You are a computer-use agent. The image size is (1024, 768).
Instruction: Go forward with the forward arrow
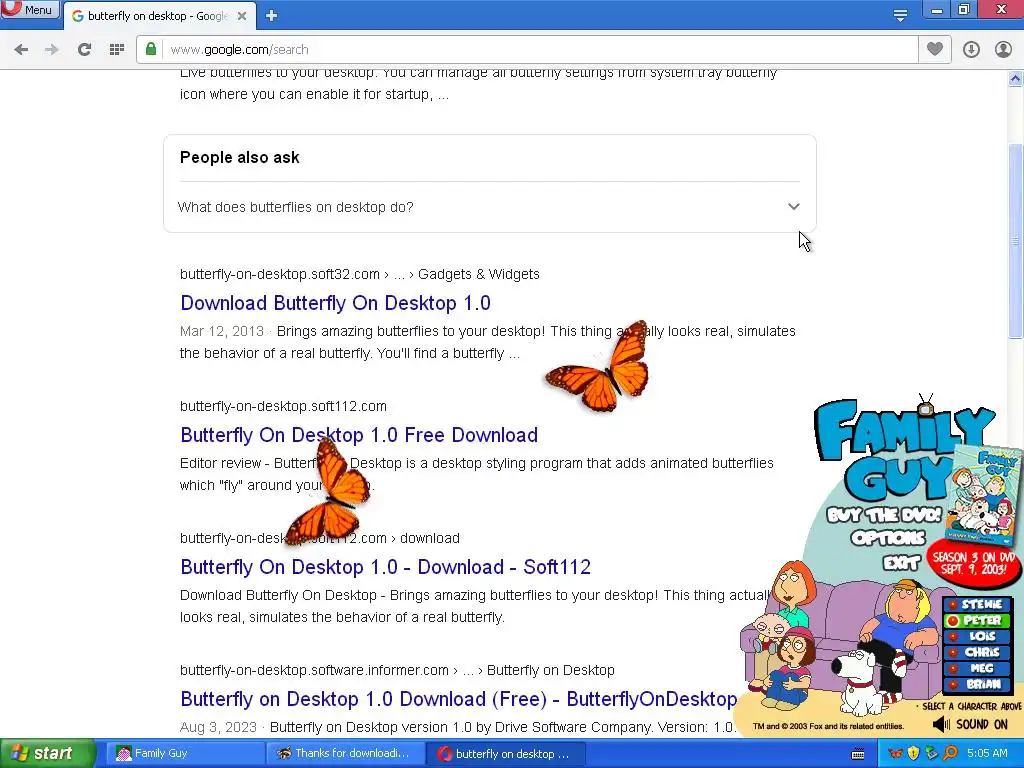(x=52, y=50)
